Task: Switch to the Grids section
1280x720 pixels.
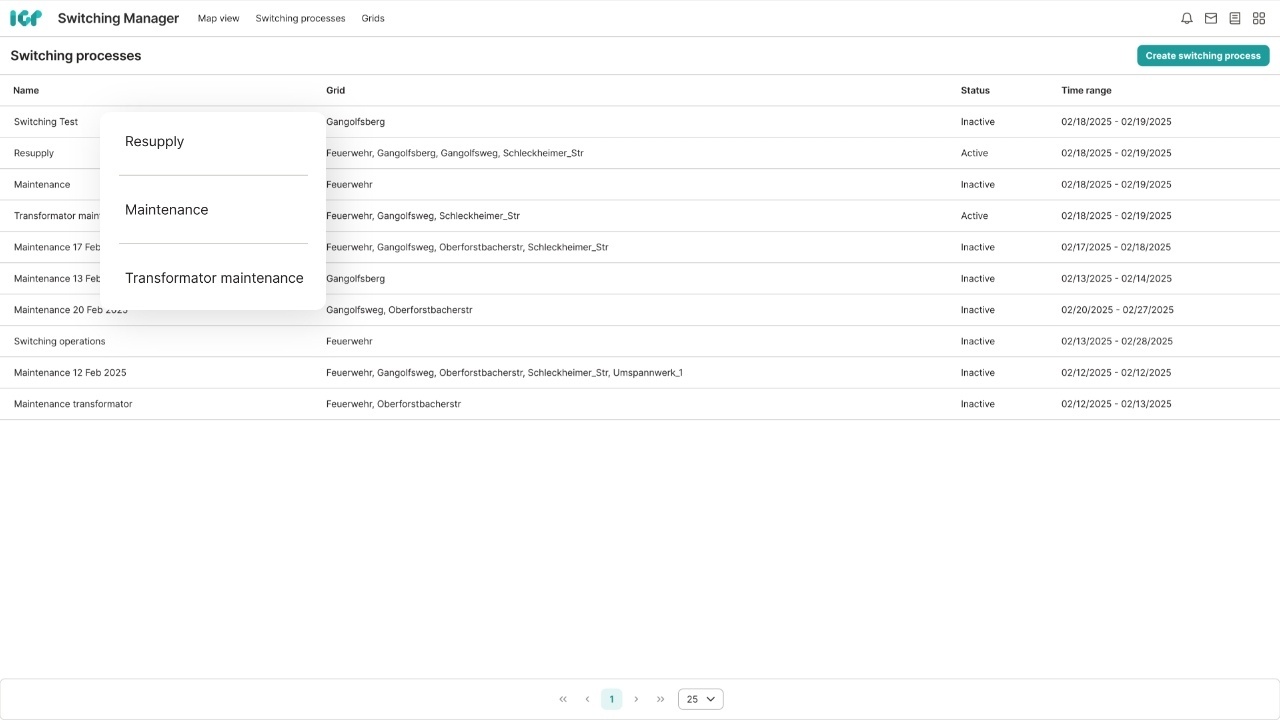Action: tap(372, 18)
